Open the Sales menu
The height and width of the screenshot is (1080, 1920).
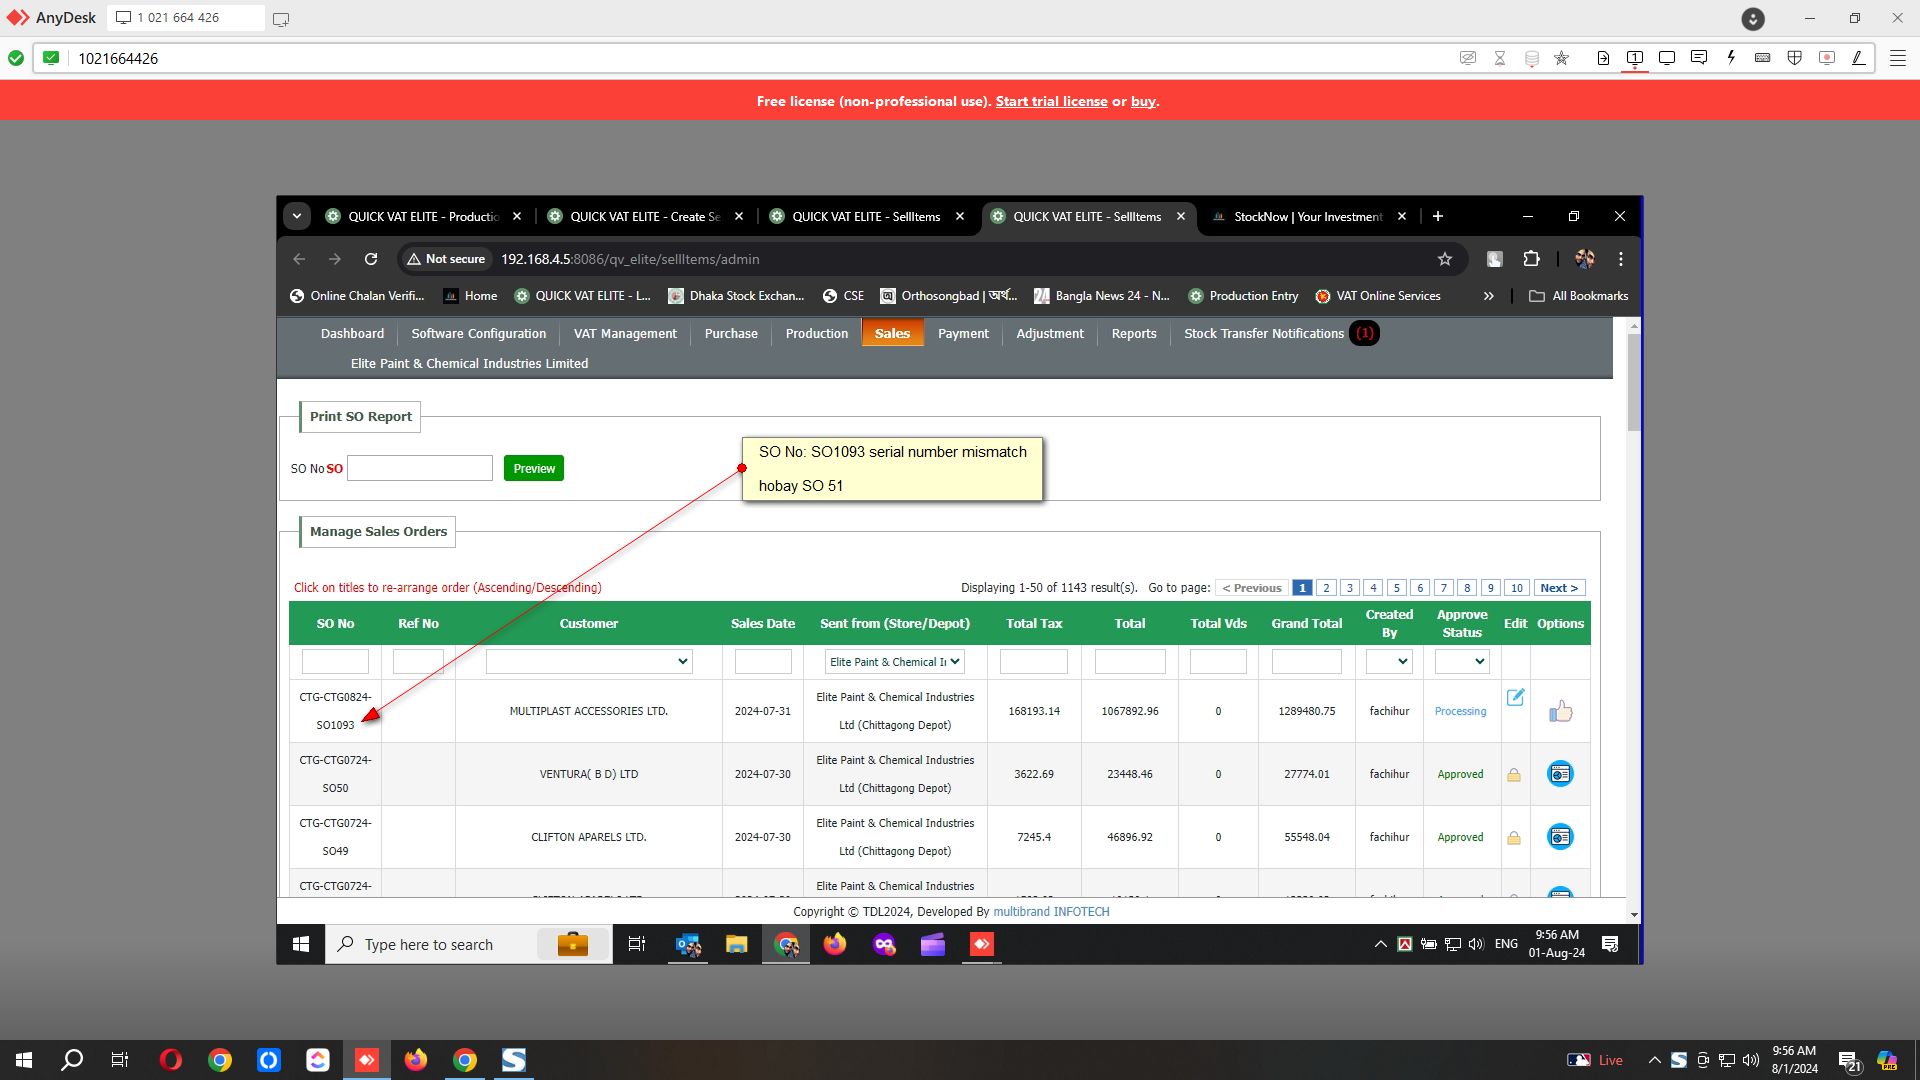pyautogui.click(x=892, y=333)
